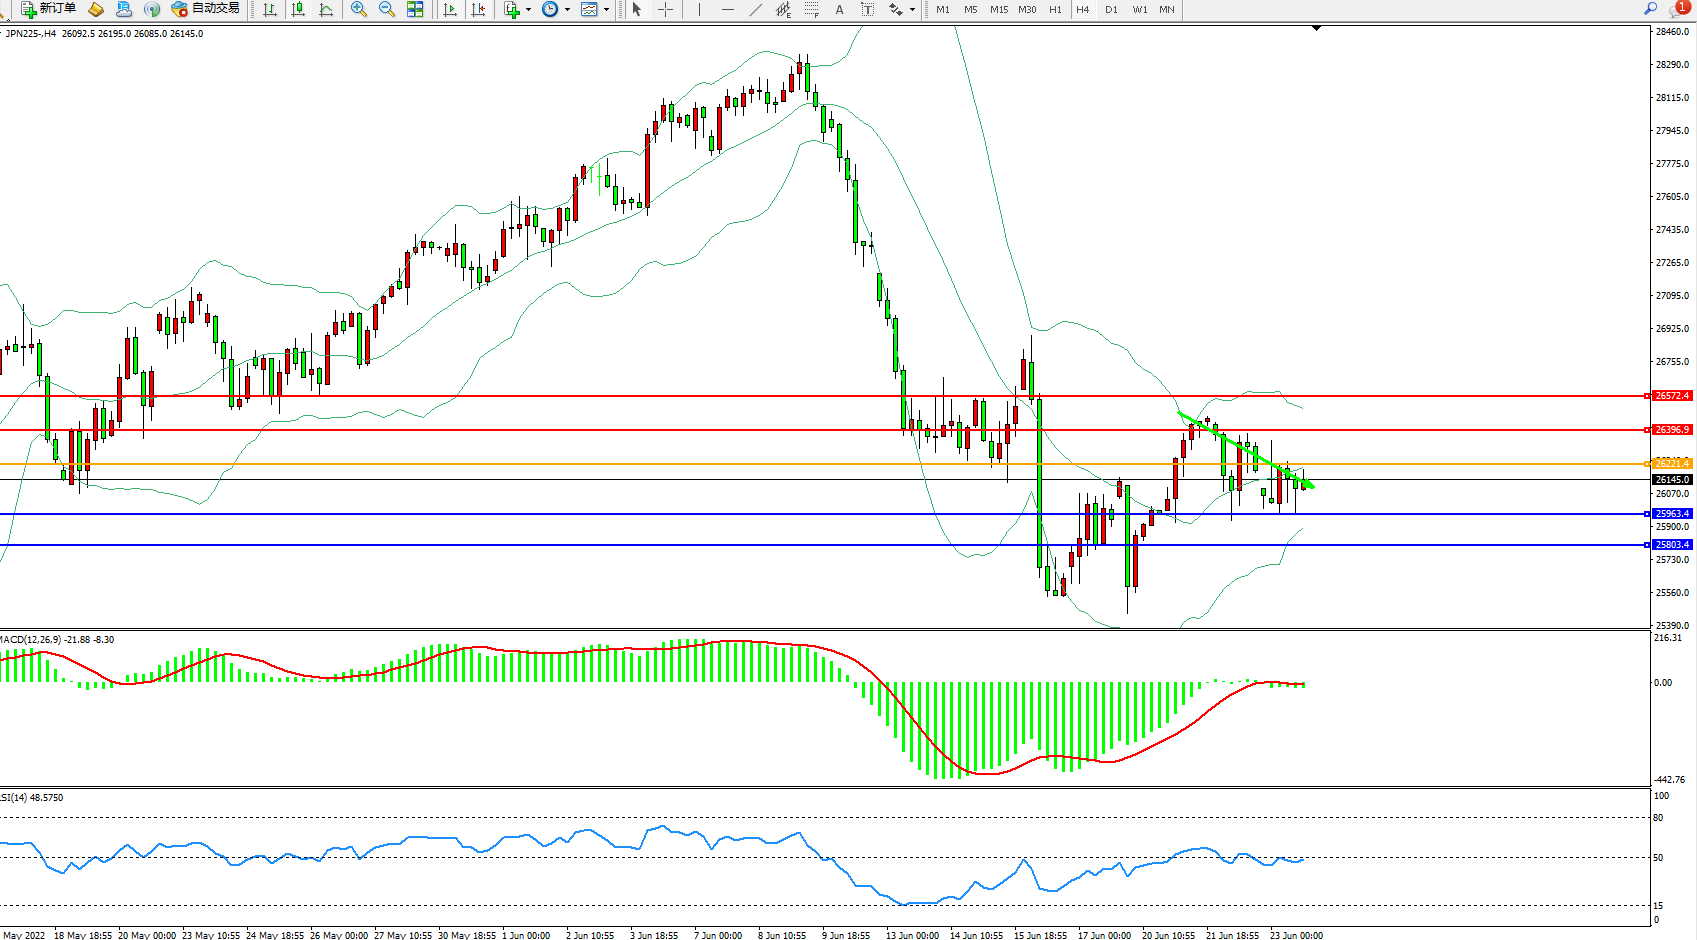
Task: Expand the add indicators dropdown arrow
Action: point(528,9)
